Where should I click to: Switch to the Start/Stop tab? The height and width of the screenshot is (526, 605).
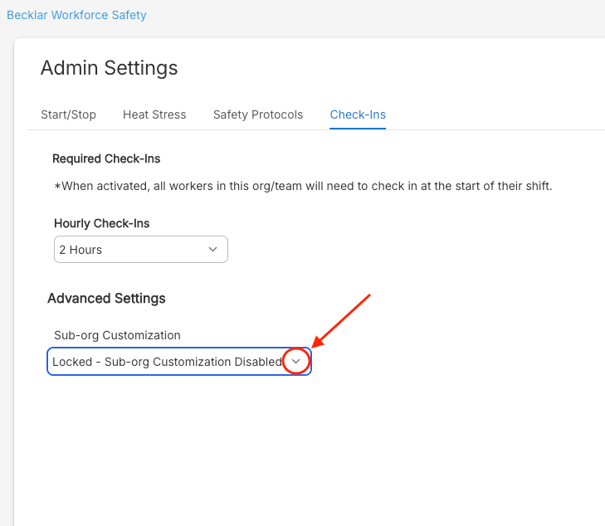pyautogui.click(x=68, y=114)
